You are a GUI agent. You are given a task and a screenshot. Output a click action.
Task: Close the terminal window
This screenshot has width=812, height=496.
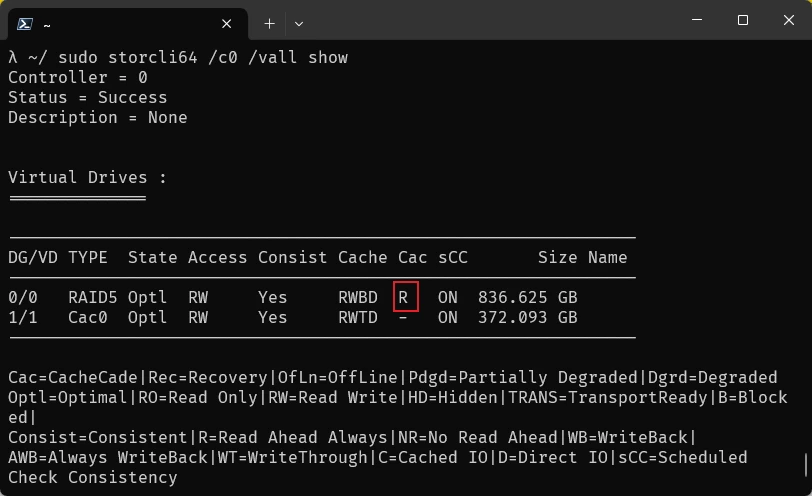pos(788,20)
